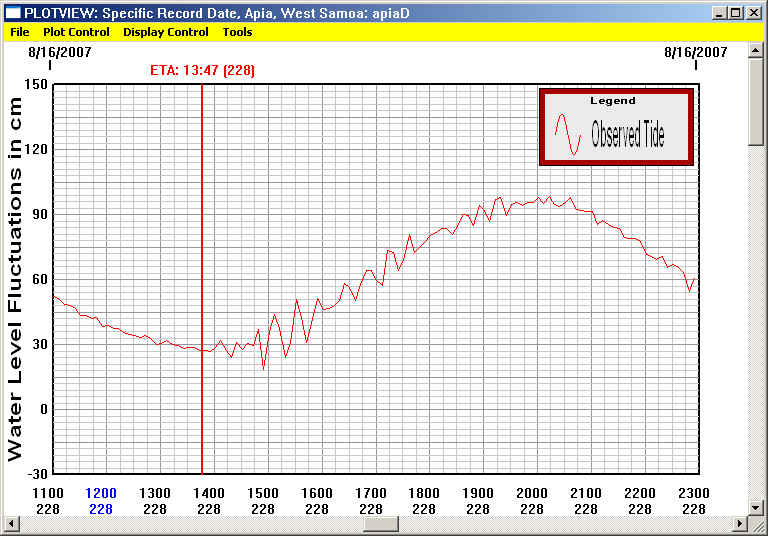Open the Display Control menu
The width and height of the screenshot is (768, 536).
tap(166, 32)
